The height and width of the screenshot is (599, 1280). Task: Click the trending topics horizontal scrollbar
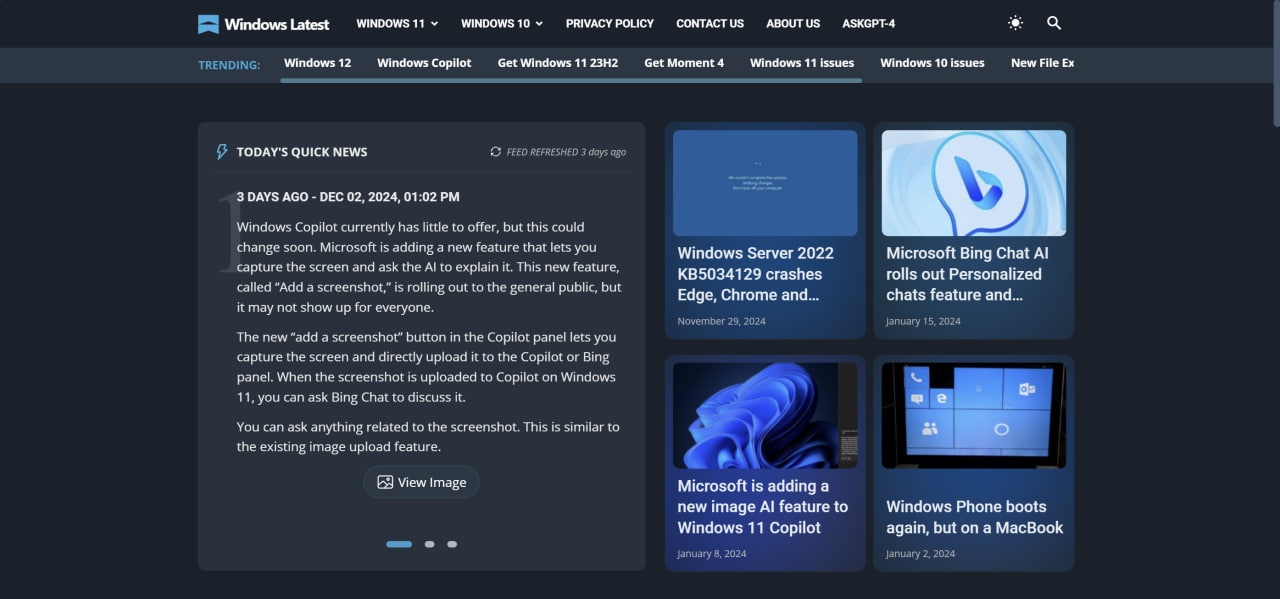[571, 80]
